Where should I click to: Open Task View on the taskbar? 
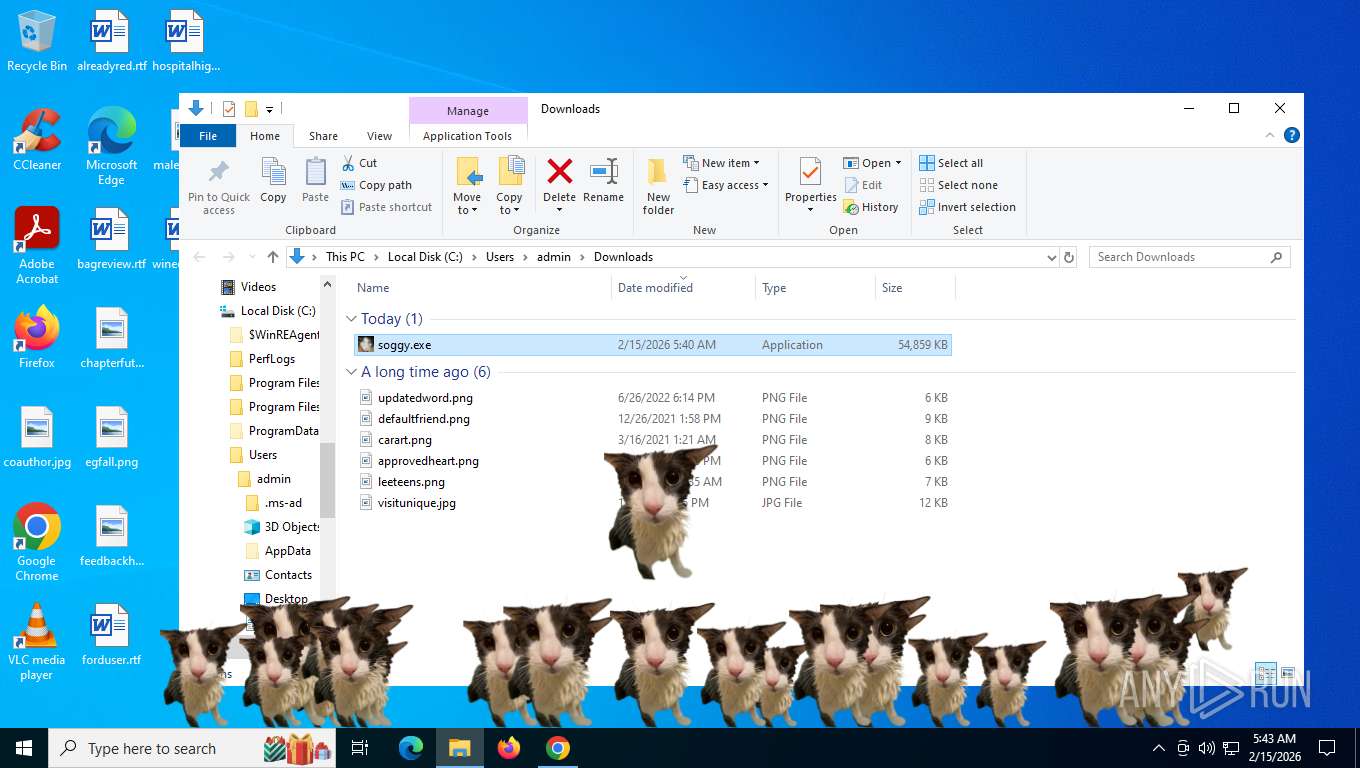coord(360,748)
